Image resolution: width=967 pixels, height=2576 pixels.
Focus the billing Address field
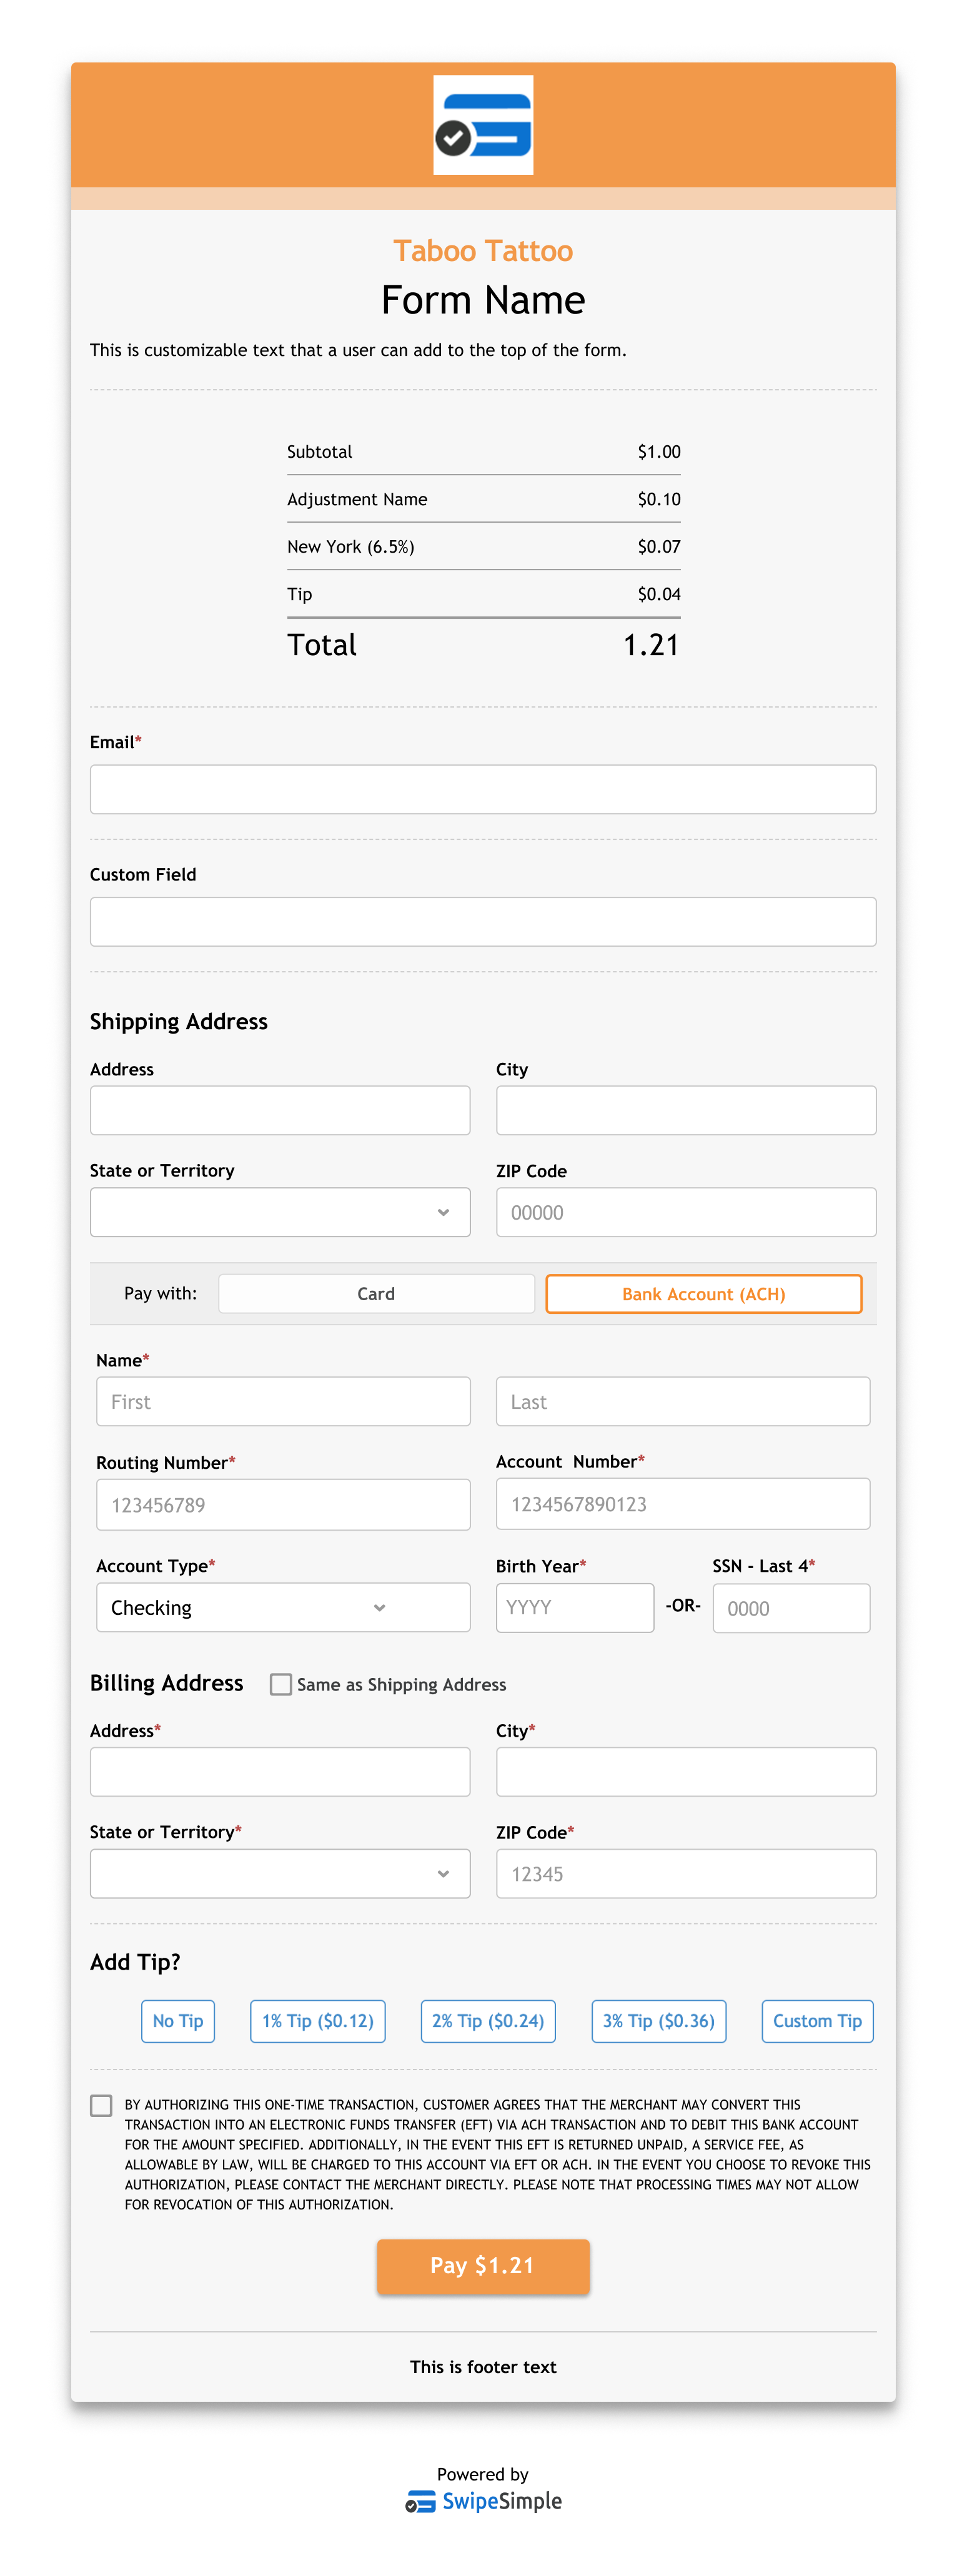(280, 1772)
